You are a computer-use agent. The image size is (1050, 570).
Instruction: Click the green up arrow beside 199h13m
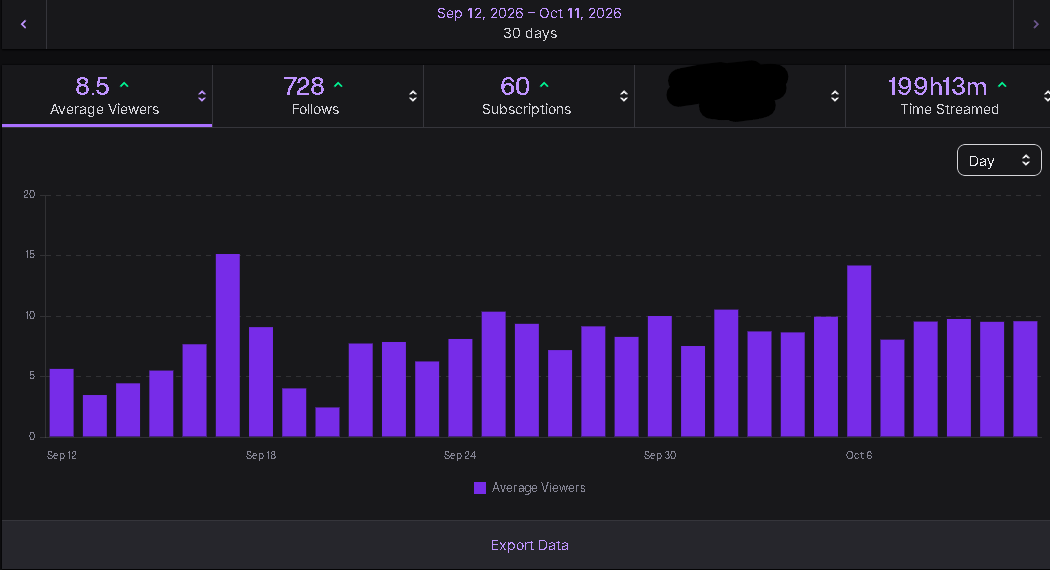coord(1002,85)
